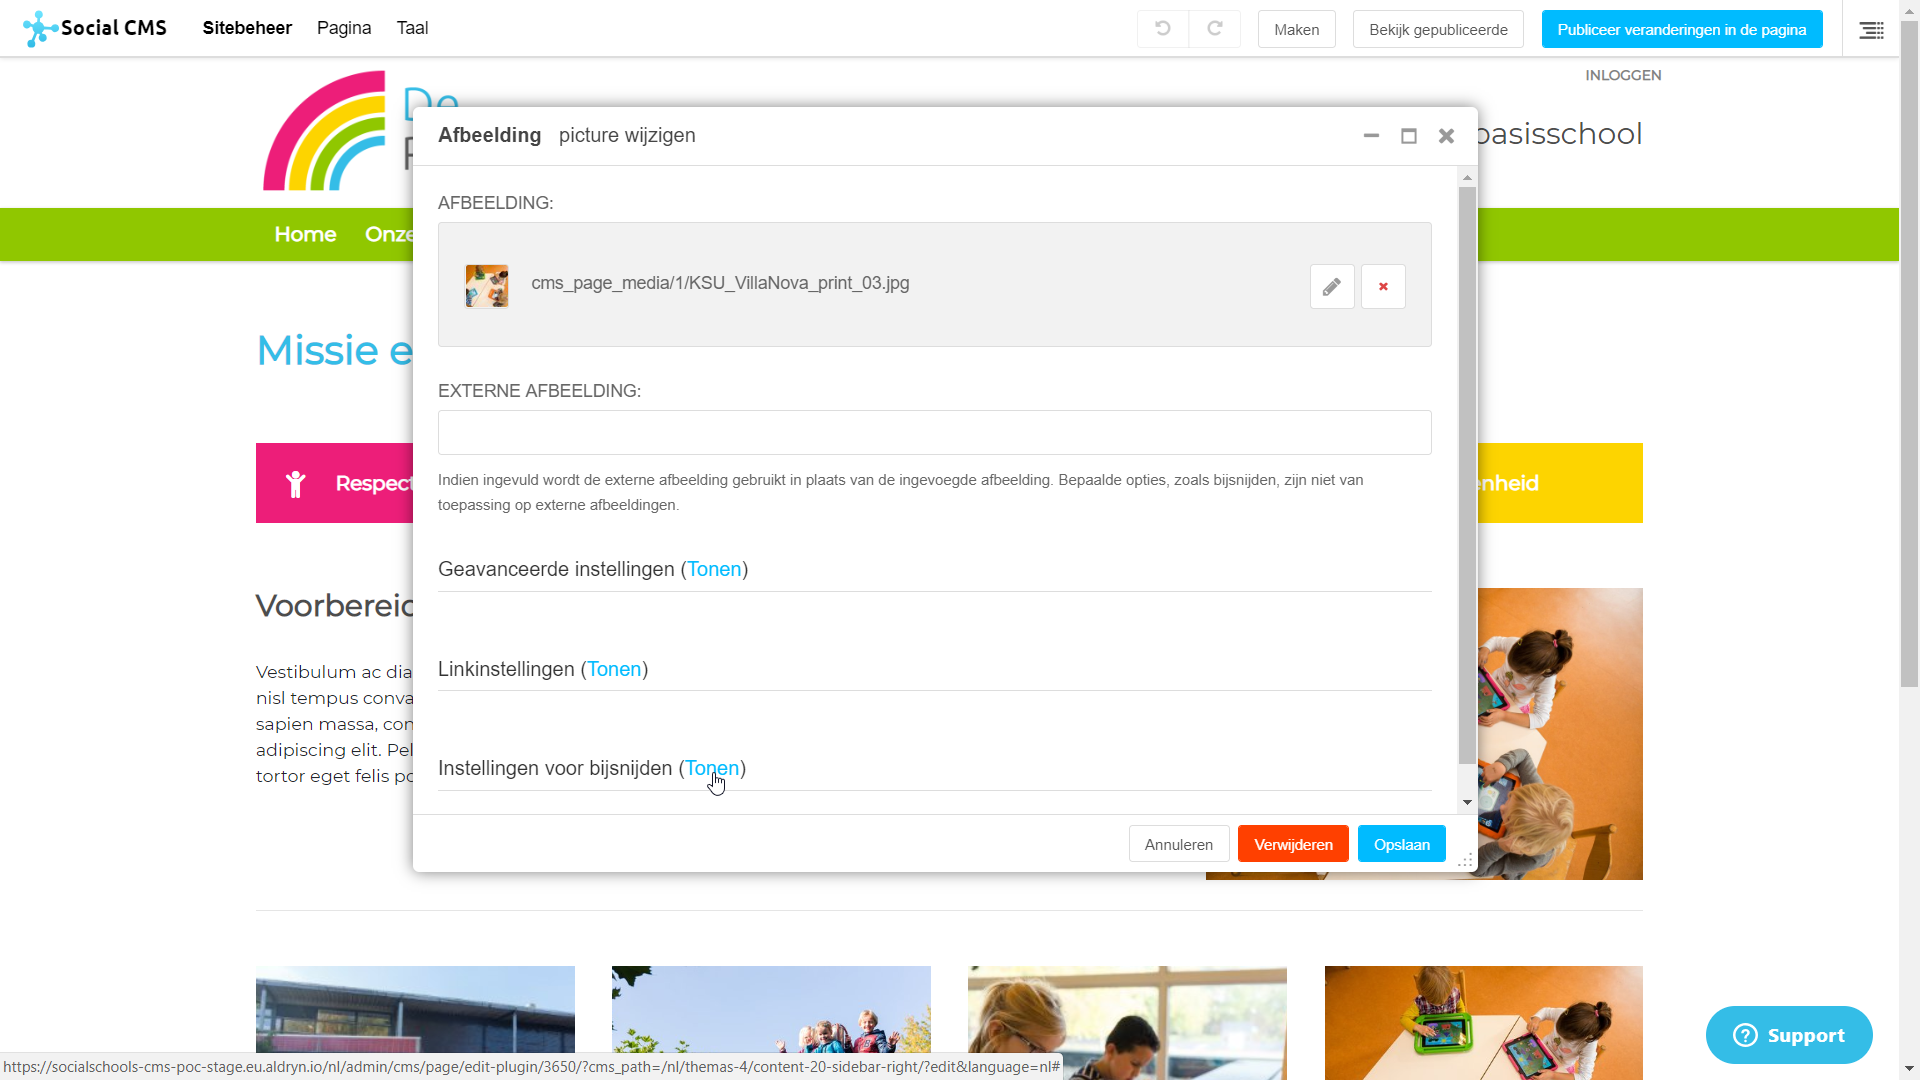Viewport: 1920px width, 1080px height.
Task: Open the Sitebeheer menu
Action: coord(247,28)
